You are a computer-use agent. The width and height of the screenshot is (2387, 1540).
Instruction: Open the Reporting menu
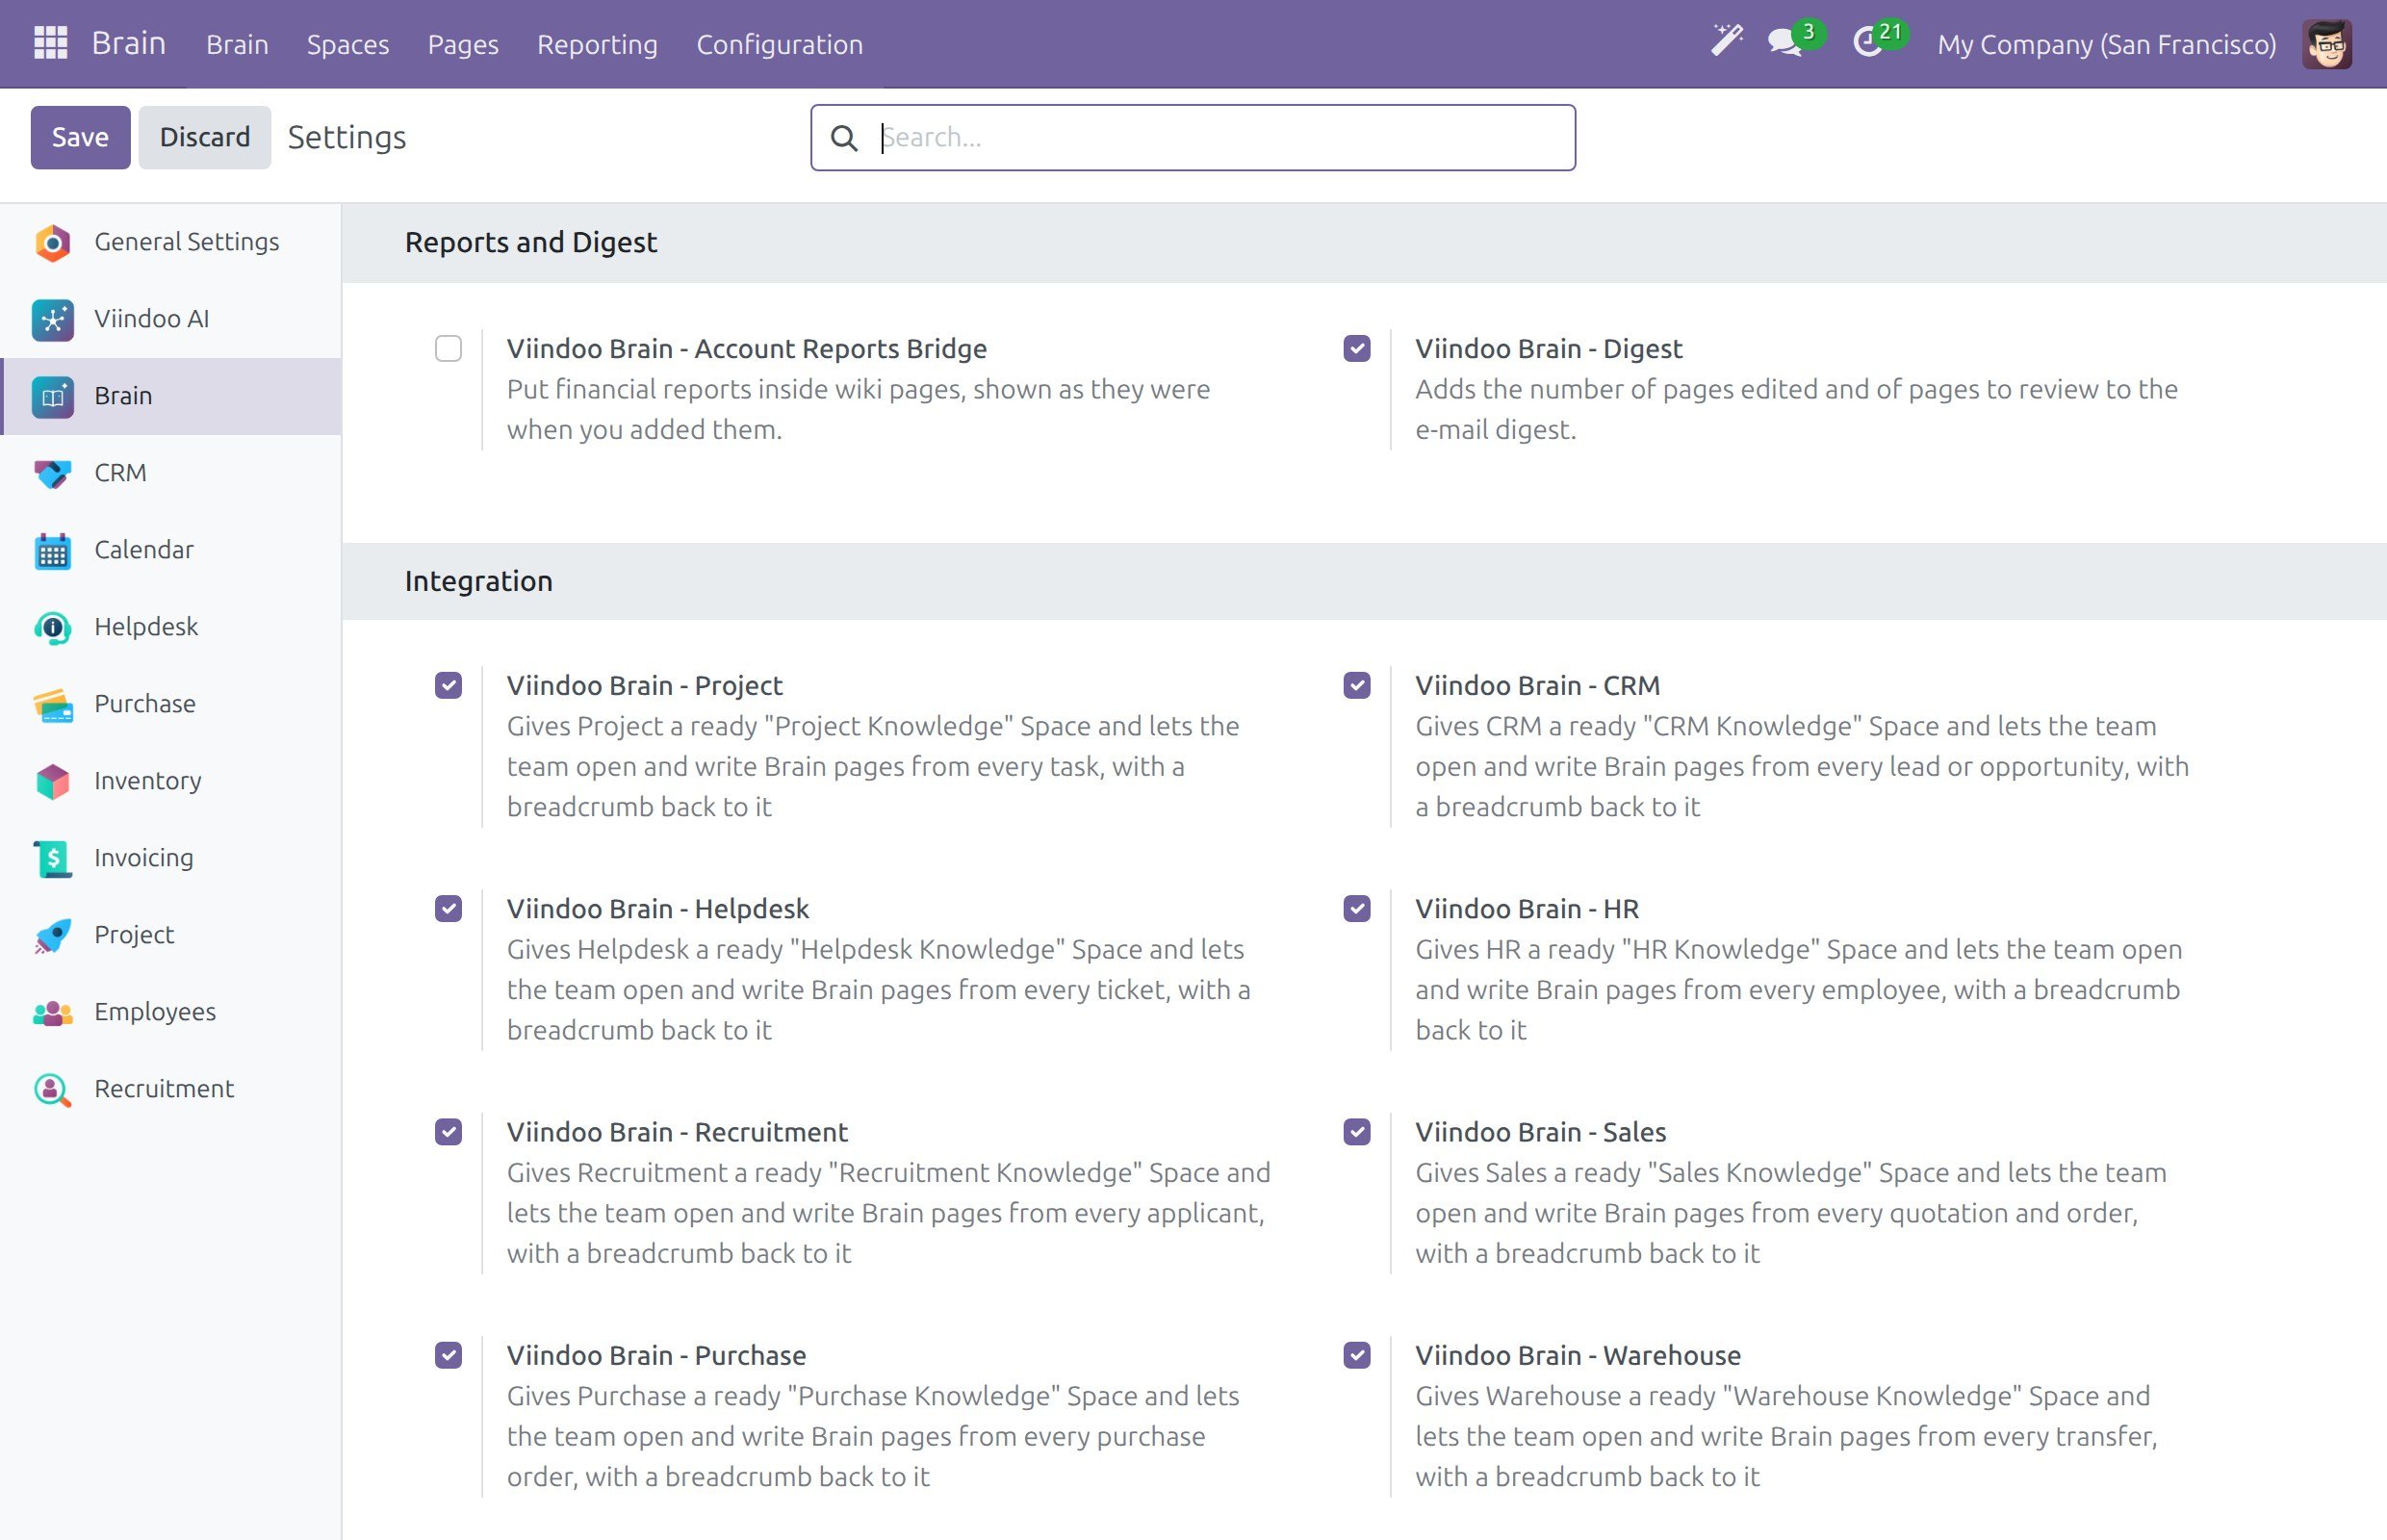(597, 44)
